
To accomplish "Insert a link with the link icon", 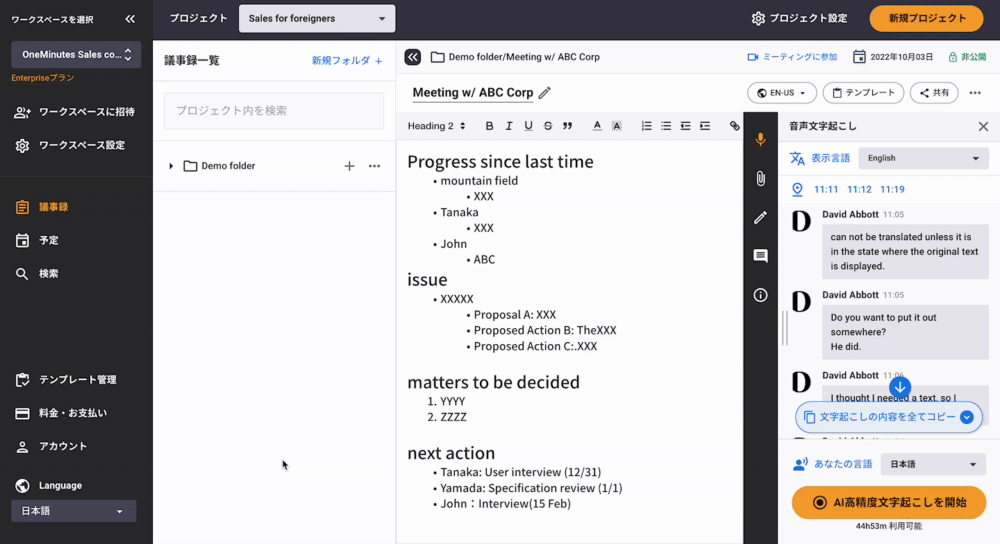I will (x=735, y=126).
